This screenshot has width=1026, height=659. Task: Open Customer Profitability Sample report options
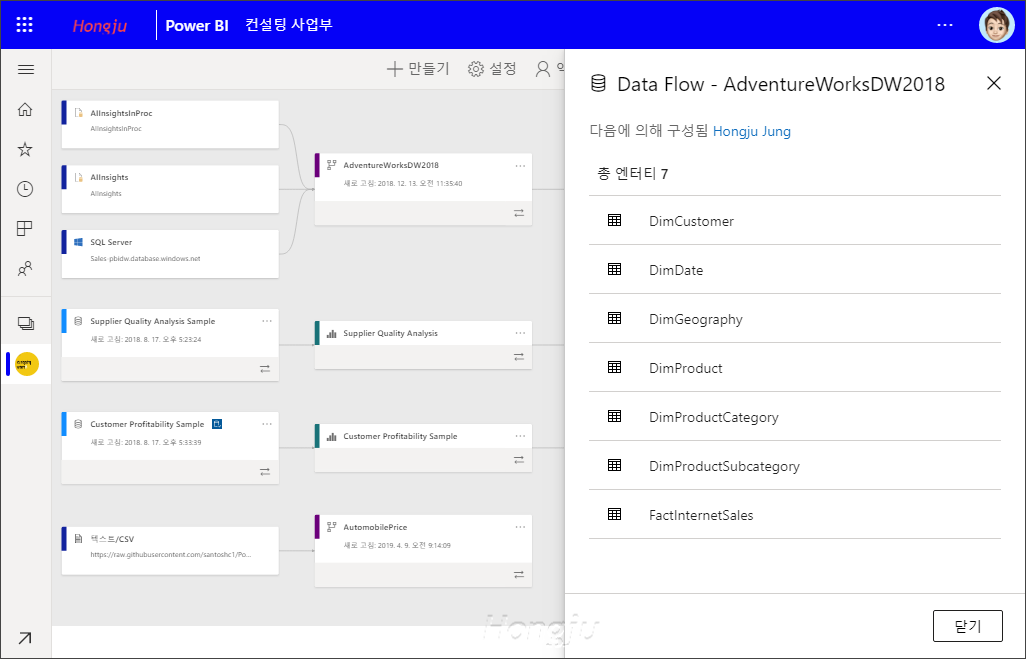click(520, 436)
